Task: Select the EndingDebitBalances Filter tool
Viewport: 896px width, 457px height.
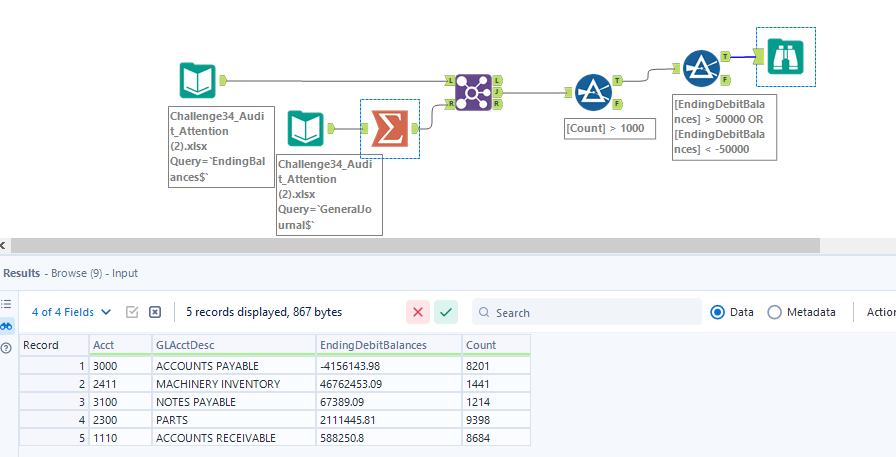Action: [x=702, y=68]
